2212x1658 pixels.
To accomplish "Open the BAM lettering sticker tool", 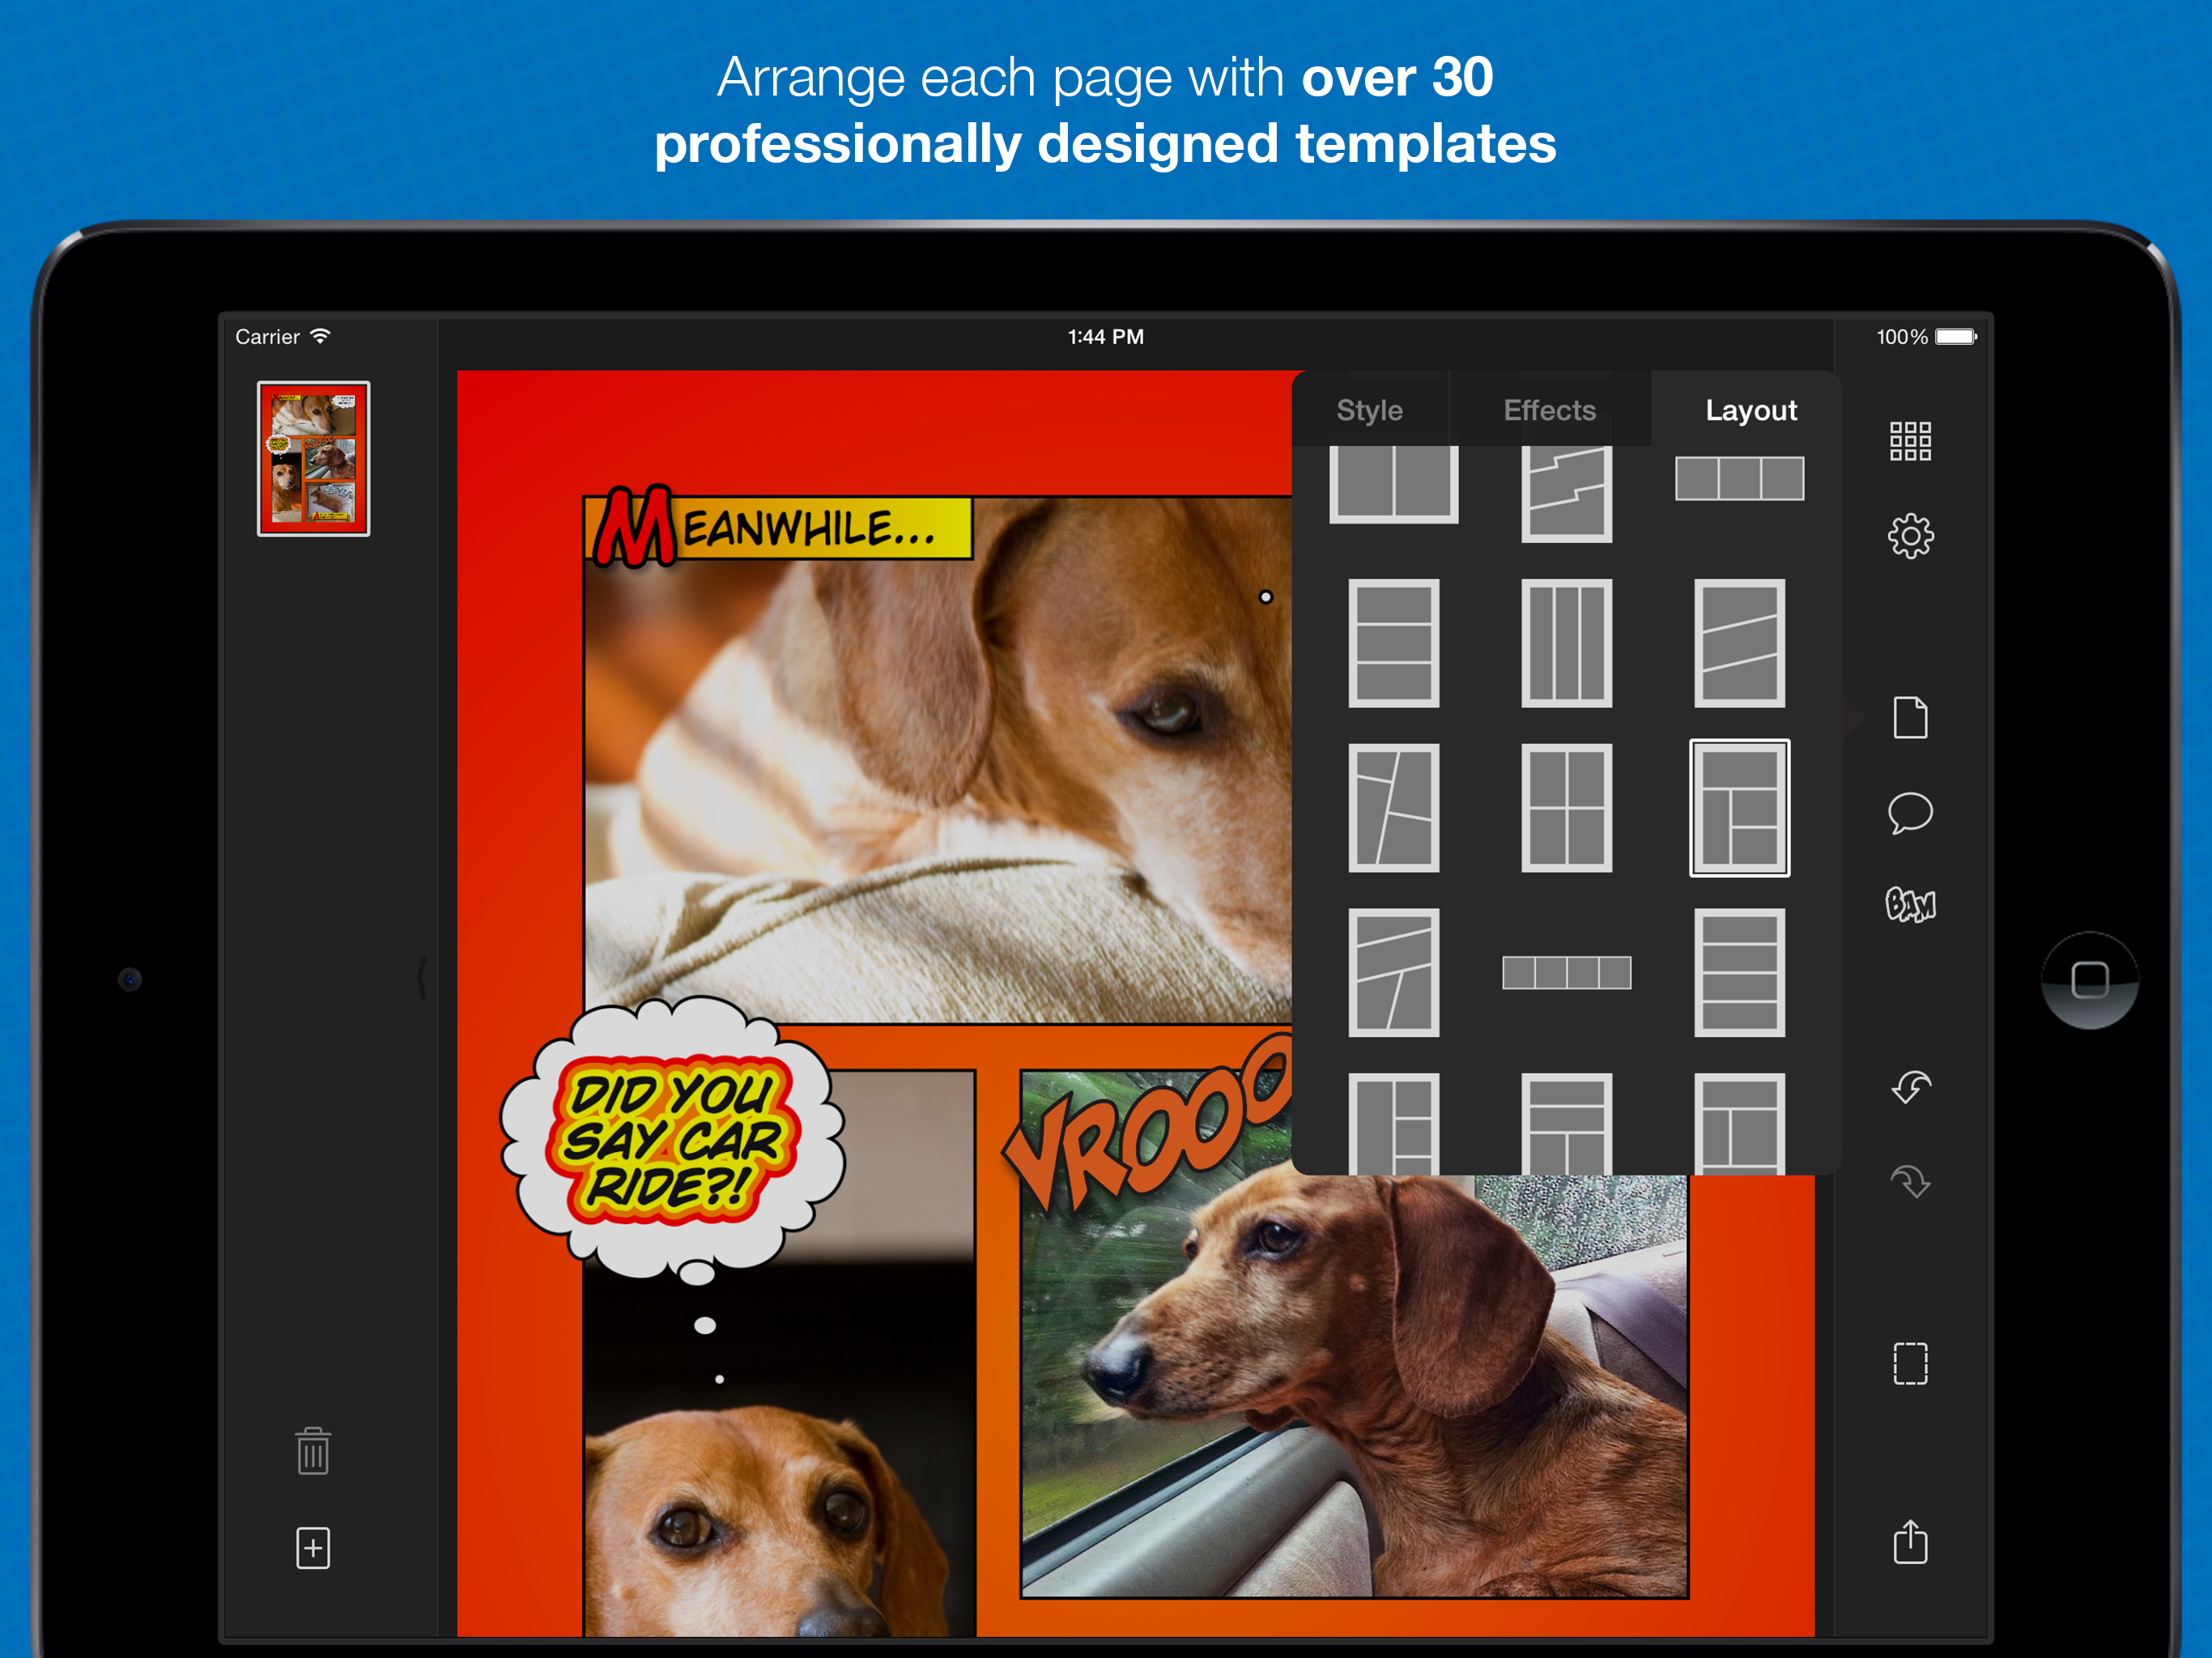I will 1909,904.
